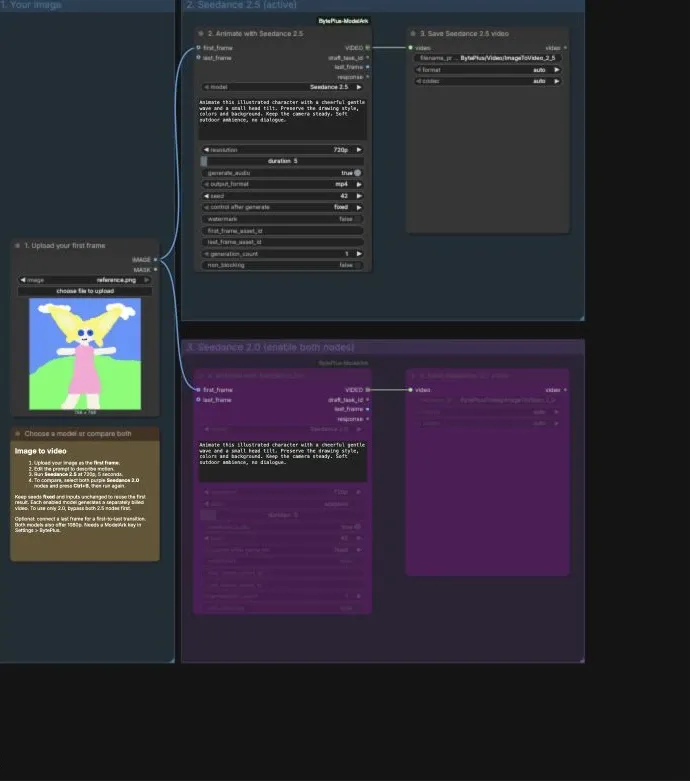The image size is (690, 781).
Task: Collapse the '2. Animate with Seedance 2.5' node dot
Action: [x=201, y=33]
